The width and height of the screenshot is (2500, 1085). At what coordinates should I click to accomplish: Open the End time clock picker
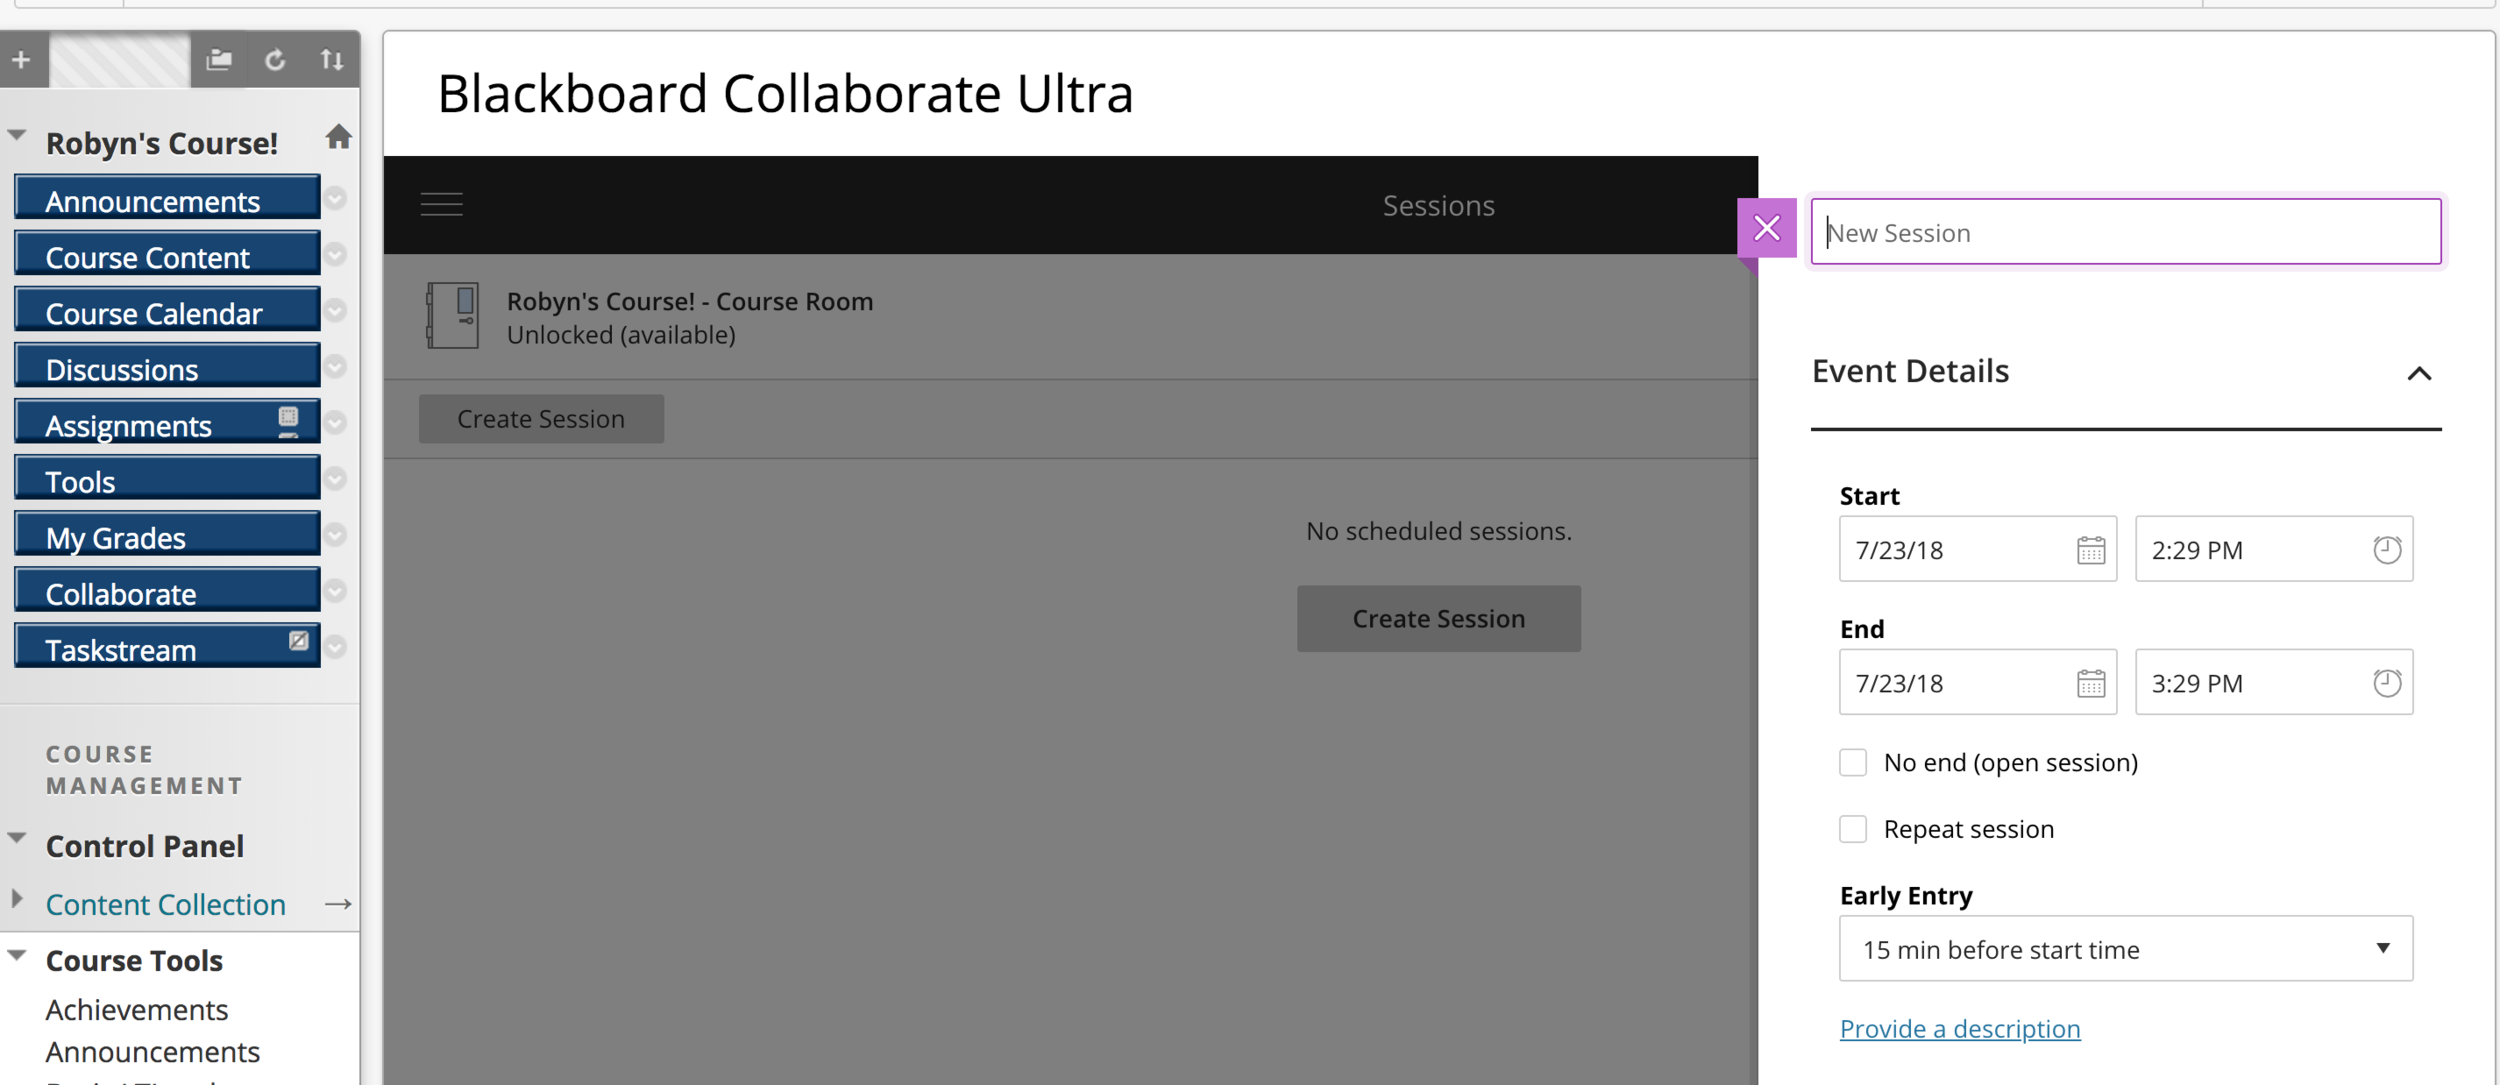2387,683
